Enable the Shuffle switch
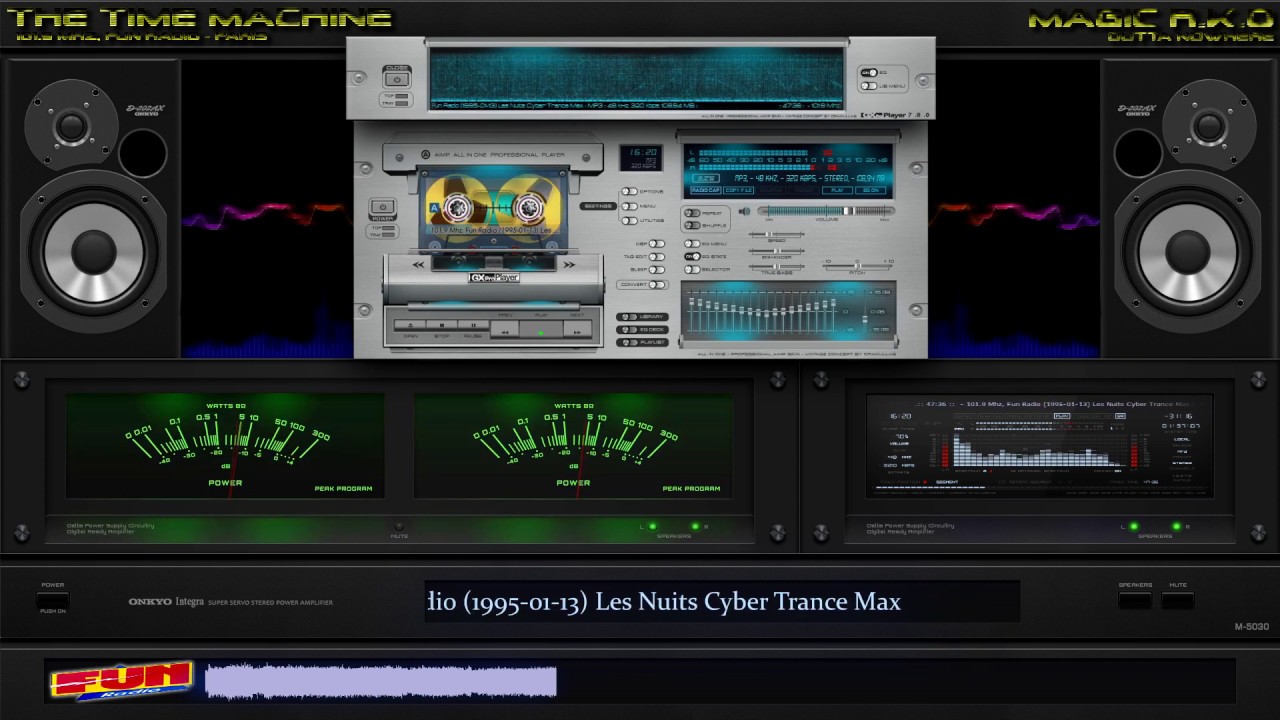 (x=692, y=225)
